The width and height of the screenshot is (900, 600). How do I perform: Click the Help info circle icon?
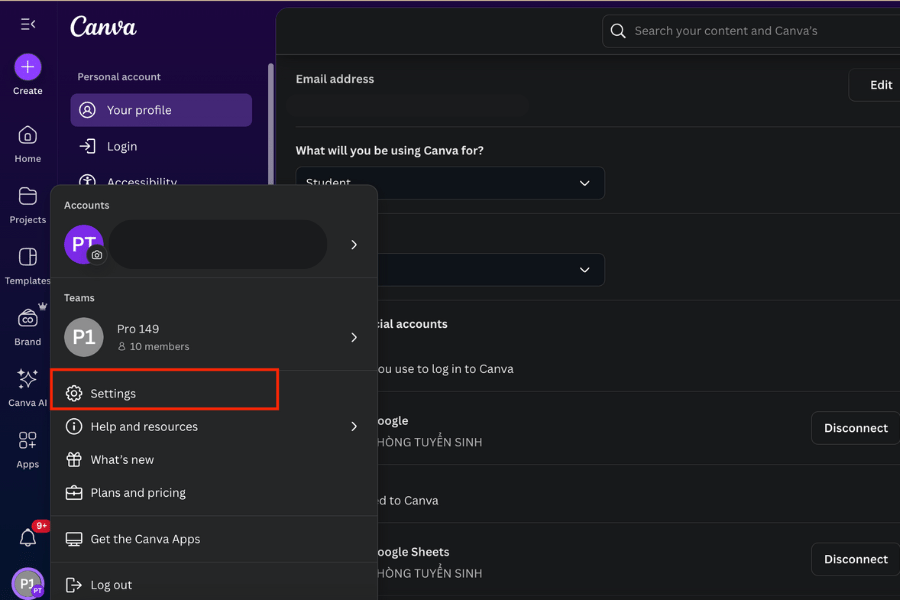click(73, 427)
